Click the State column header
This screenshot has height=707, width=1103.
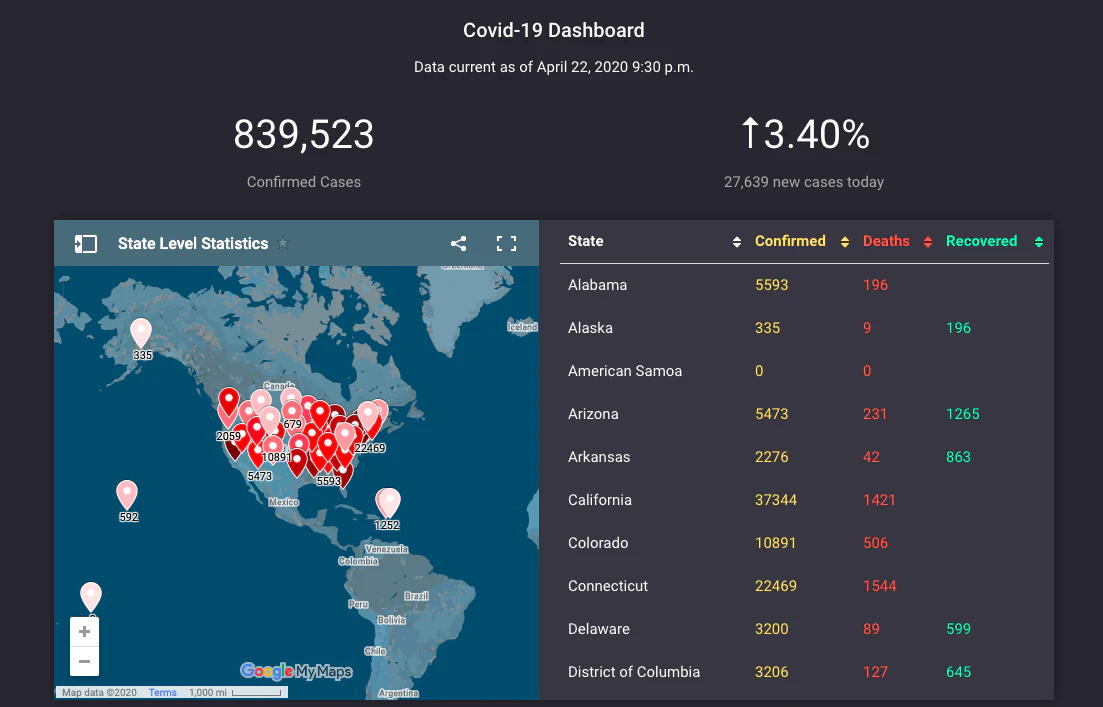pos(585,241)
